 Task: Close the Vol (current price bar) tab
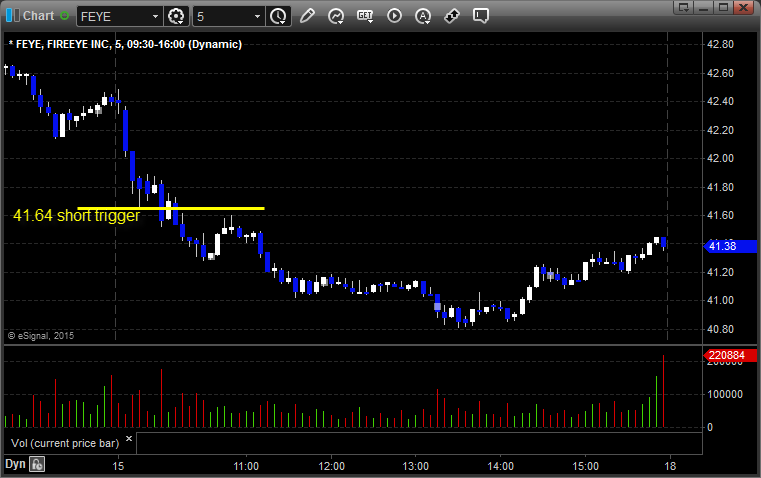tap(128, 438)
